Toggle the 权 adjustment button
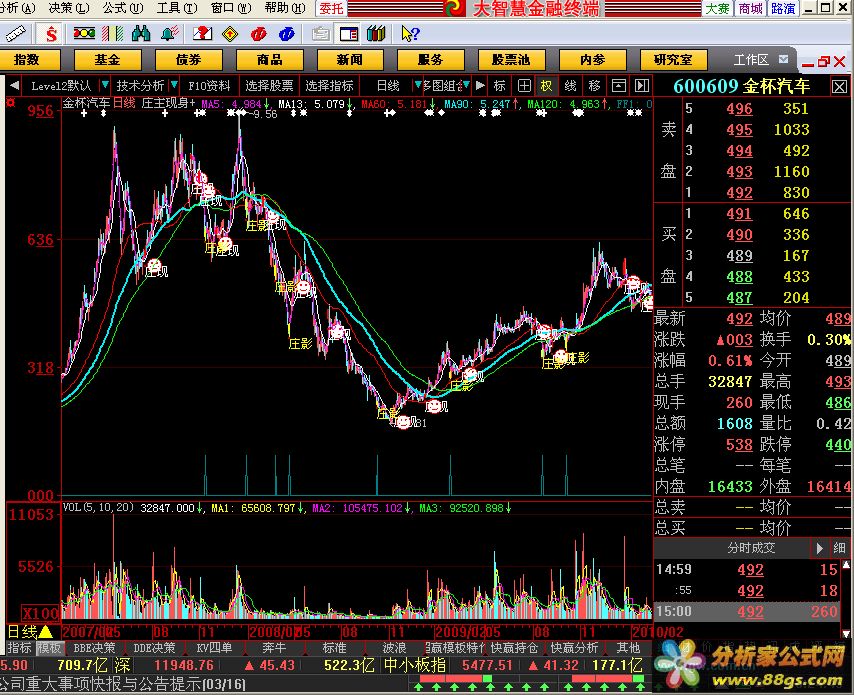Viewport: 854px width, 695px height. click(x=546, y=86)
